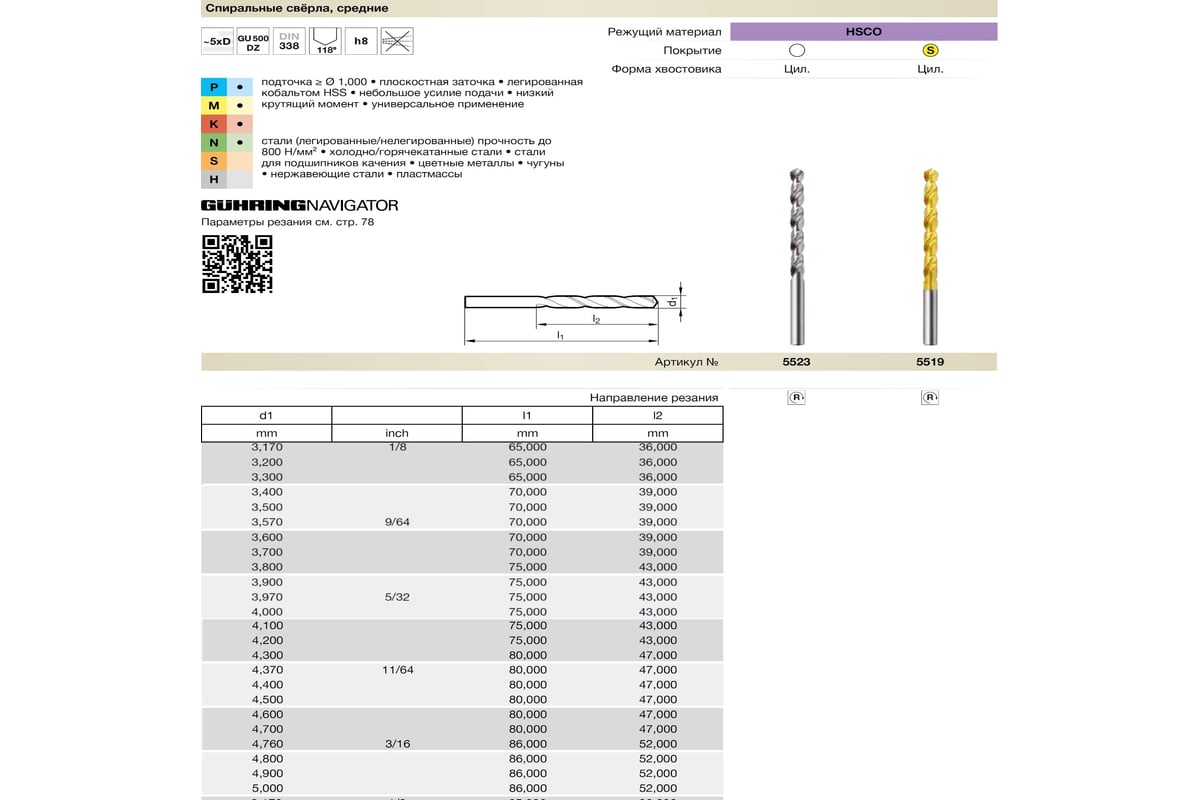Click the R cutting direction icon under 5523
Screen dimensions: 1200x800
pos(796,398)
